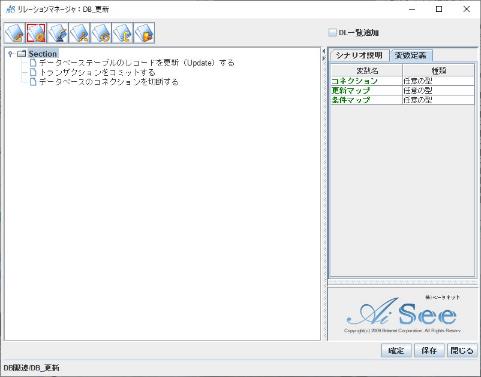
Task: Click the first document toolbar icon
Action: [x=15, y=33]
